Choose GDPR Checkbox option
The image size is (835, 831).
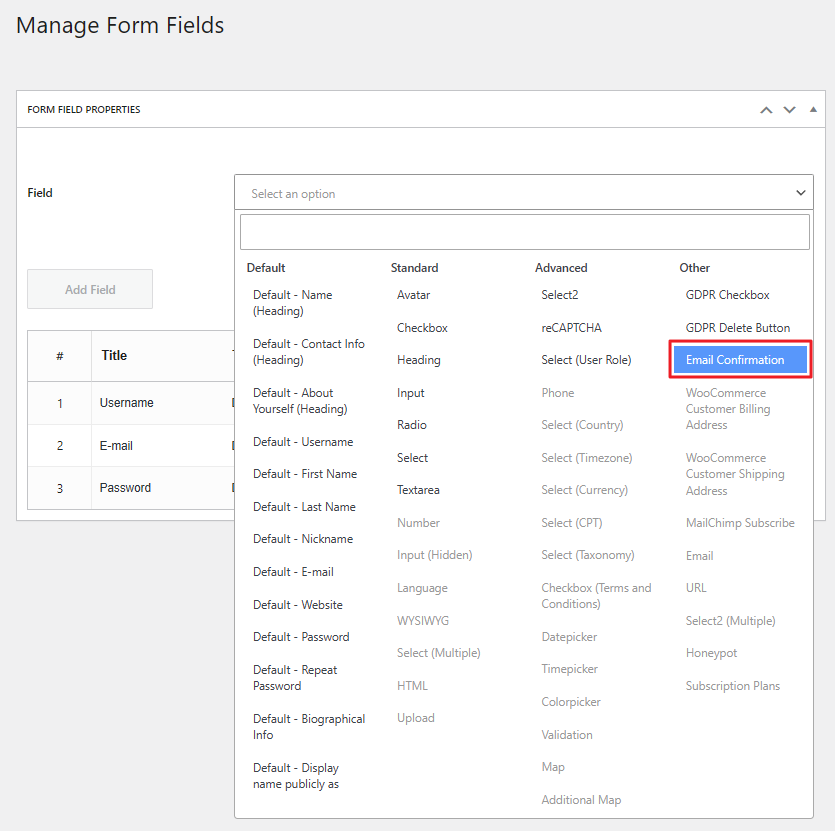[x=727, y=295]
